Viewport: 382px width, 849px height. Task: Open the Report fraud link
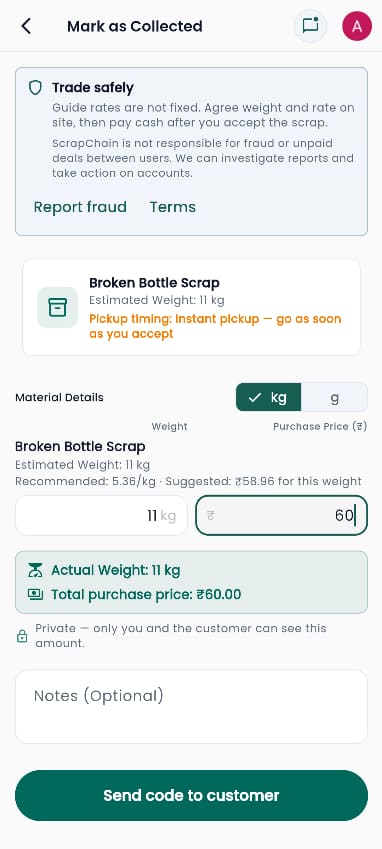click(x=80, y=207)
